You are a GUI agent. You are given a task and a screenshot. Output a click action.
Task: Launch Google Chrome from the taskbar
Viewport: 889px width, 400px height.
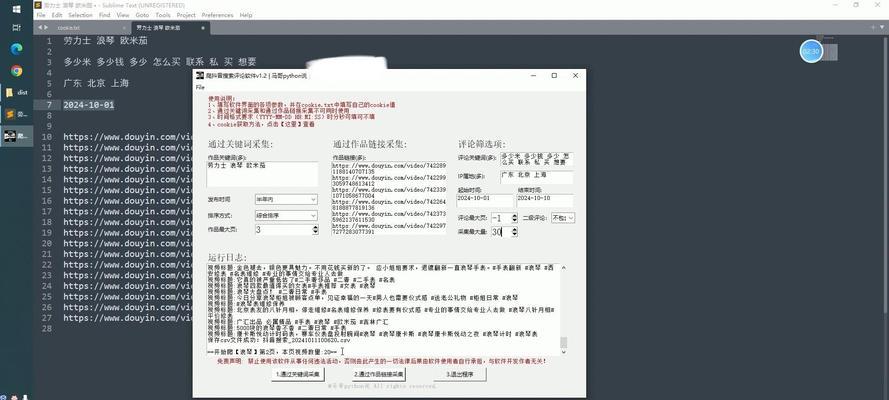(16, 71)
